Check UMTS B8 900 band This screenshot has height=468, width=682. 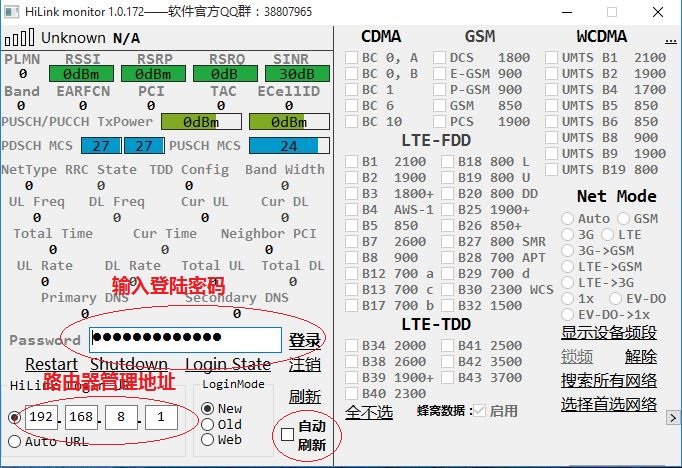pyautogui.click(x=552, y=137)
